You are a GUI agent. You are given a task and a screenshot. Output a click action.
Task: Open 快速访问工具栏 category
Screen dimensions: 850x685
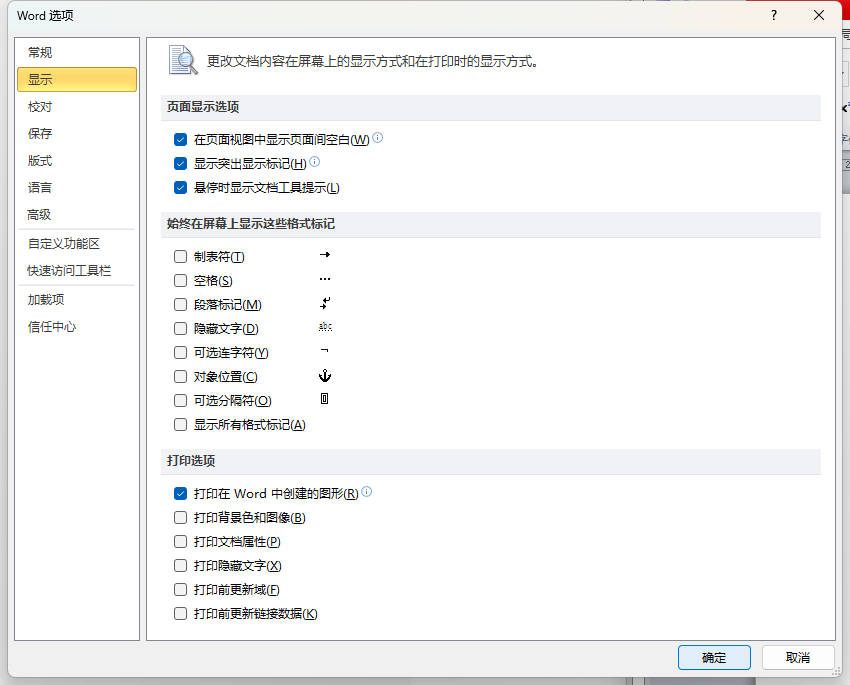(77, 270)
